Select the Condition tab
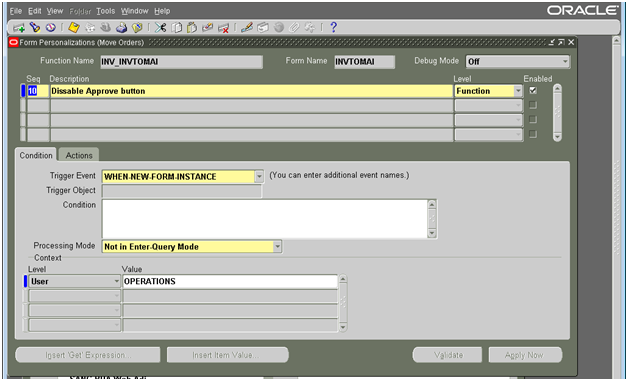This screenshot has height=379, width=627. (x=36, y=155)
